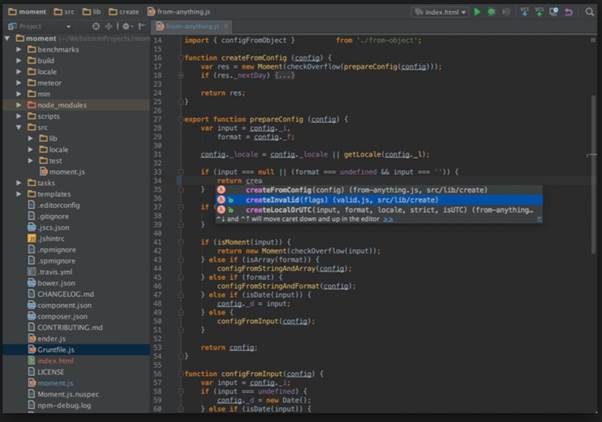
Task: Choose createLocalOrUTC completion suggestion
Action: (x=379, y=210)
